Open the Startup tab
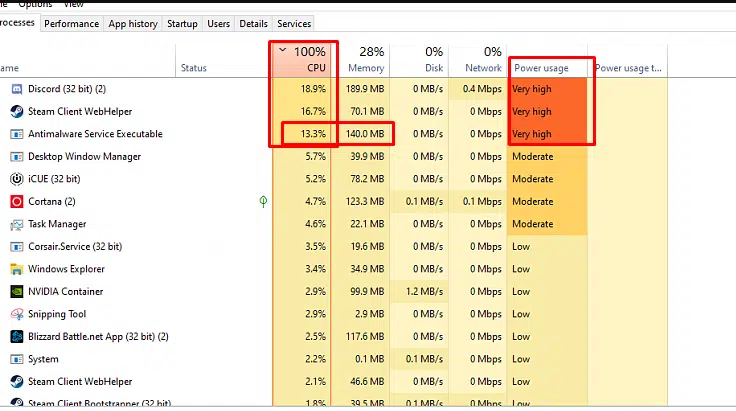 pos(182,24)
